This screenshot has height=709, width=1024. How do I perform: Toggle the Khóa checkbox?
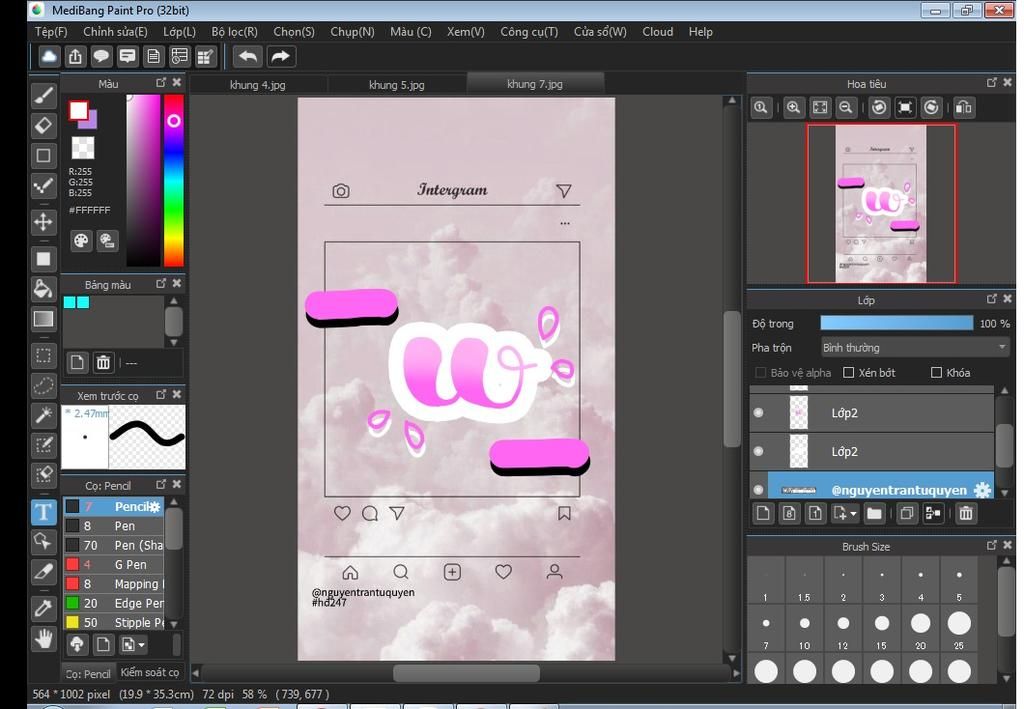click(936, 373)
